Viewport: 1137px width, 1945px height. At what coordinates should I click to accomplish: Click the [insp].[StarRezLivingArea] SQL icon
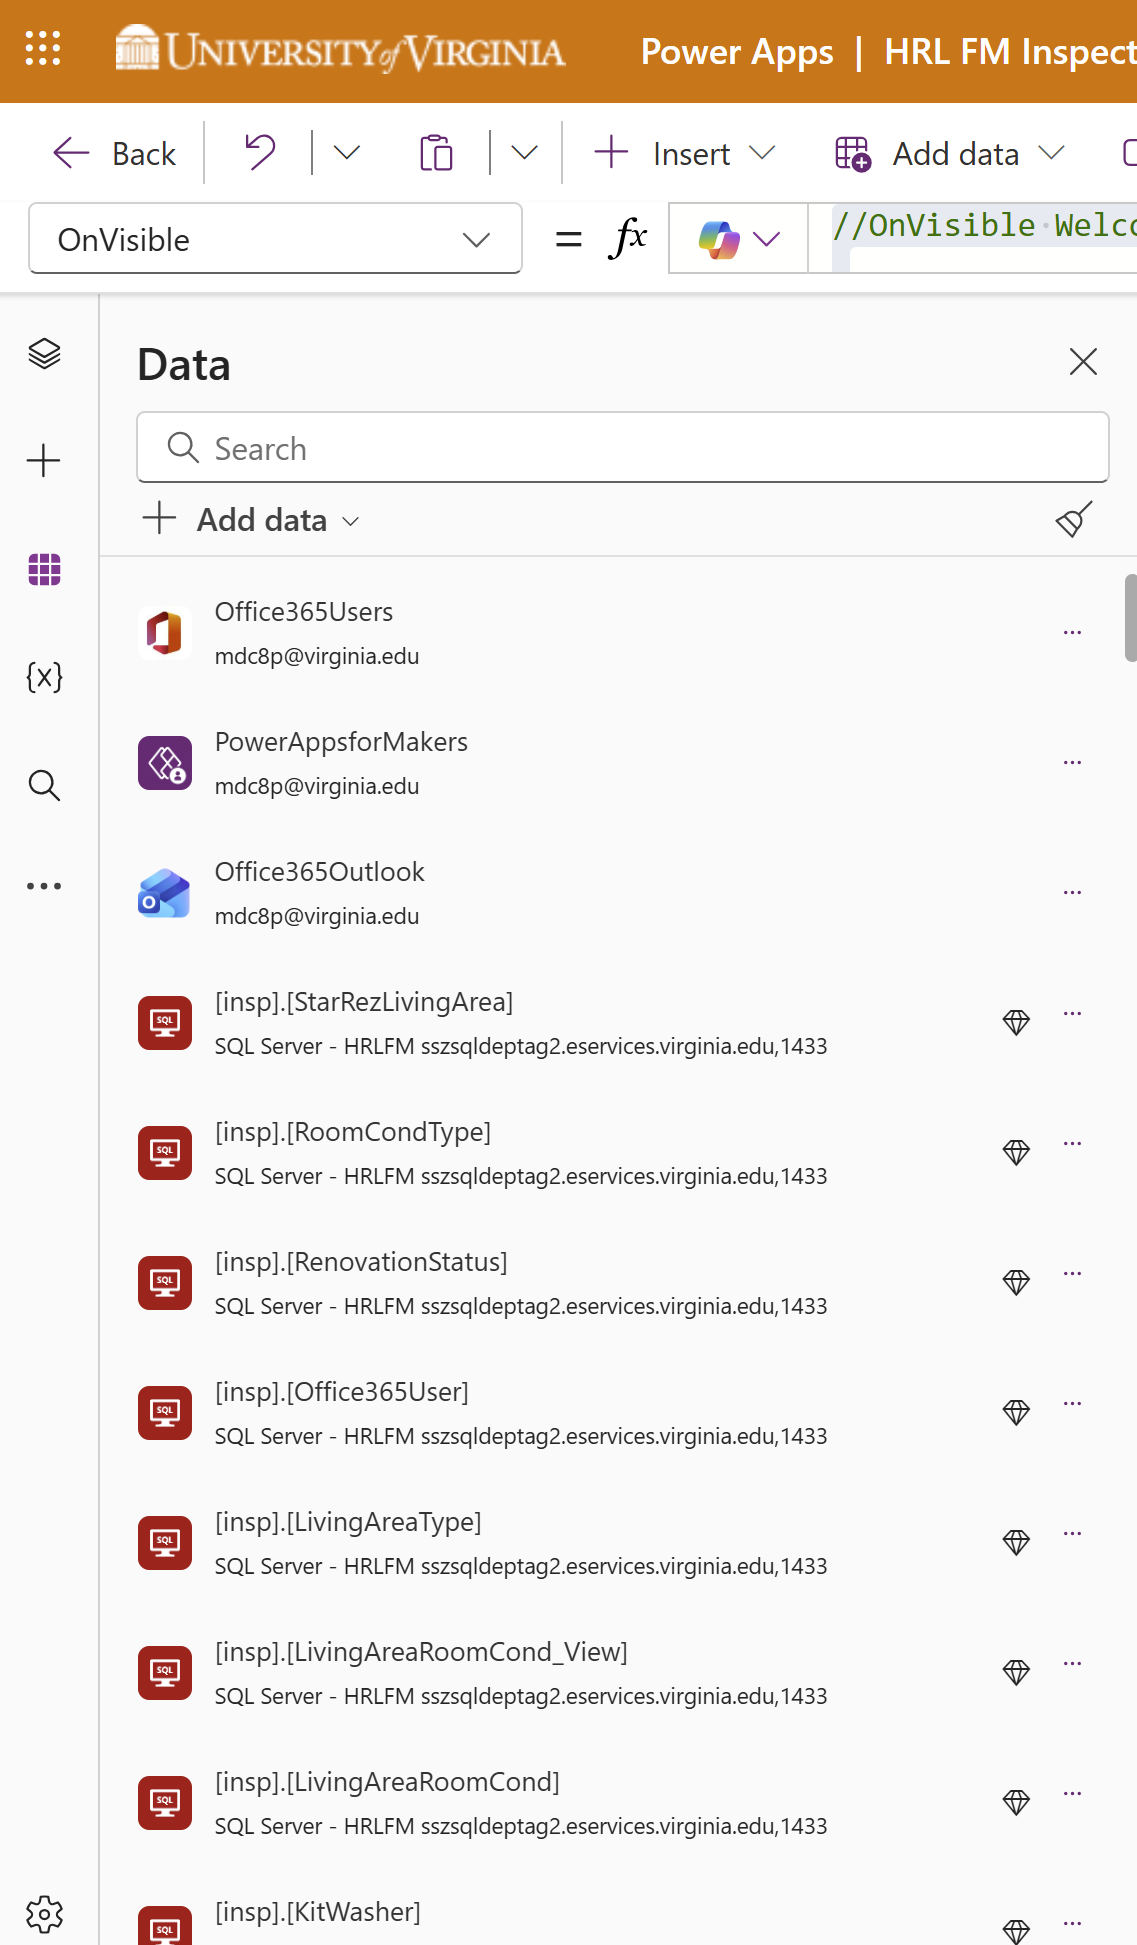164,1023
